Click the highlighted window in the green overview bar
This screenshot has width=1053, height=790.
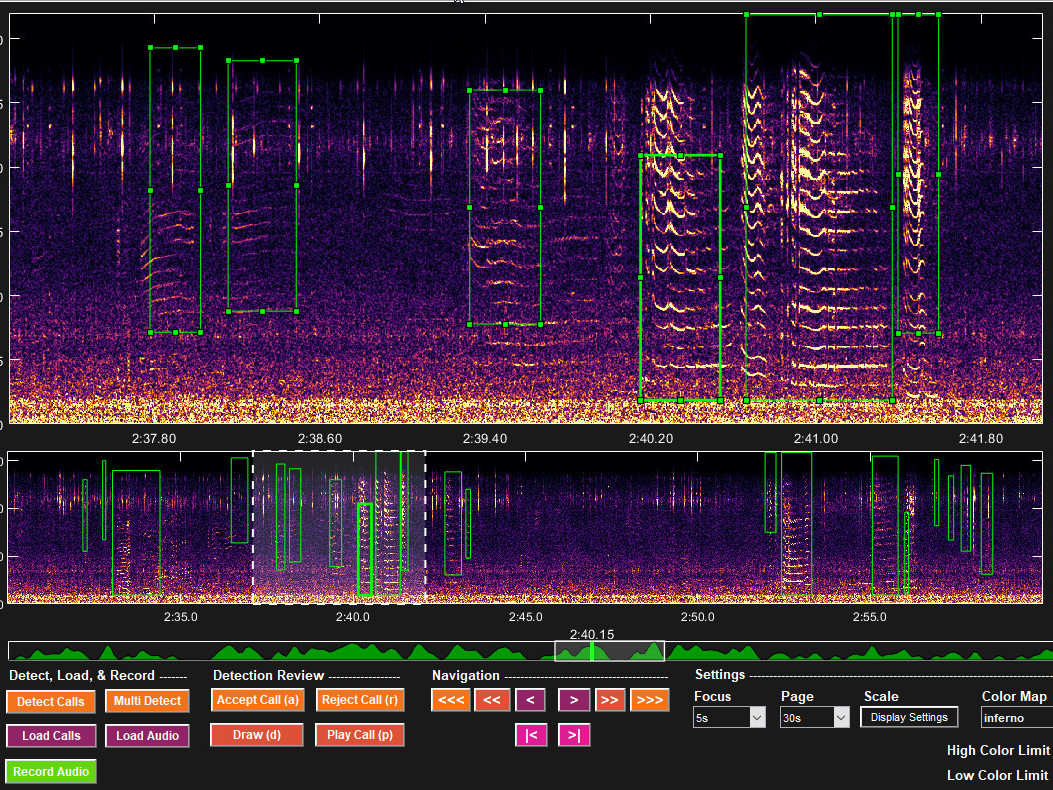pos(609,651)
